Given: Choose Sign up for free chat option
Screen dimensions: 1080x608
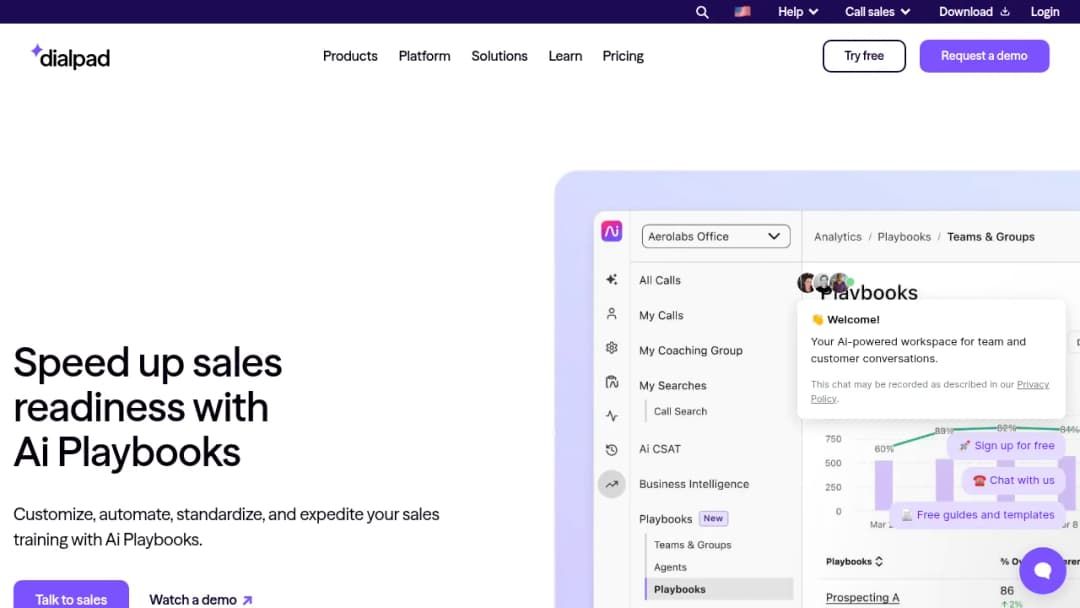Looking at the screenshot, I should (1006, 445).
